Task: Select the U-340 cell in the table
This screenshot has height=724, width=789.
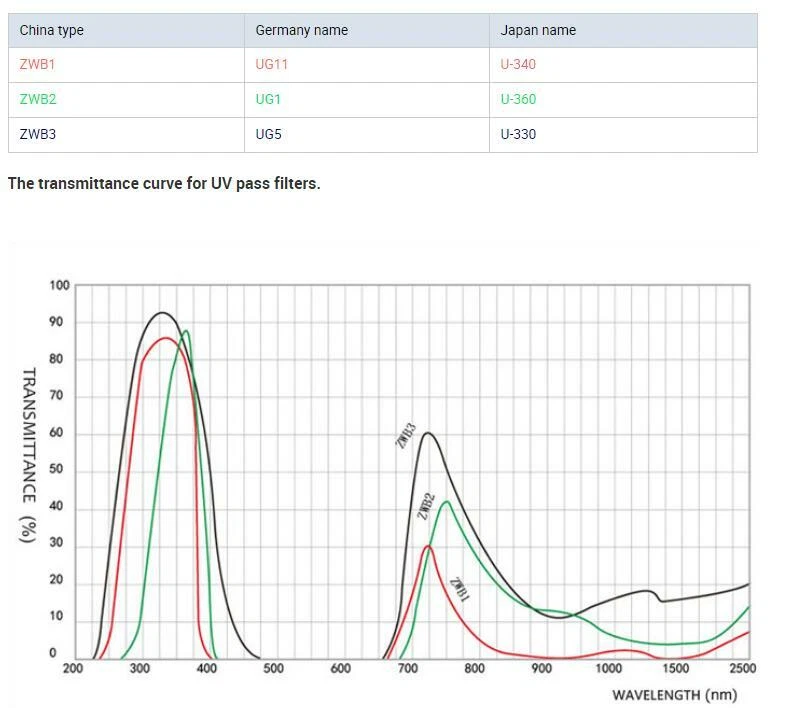Action: (x=518, y=65)
